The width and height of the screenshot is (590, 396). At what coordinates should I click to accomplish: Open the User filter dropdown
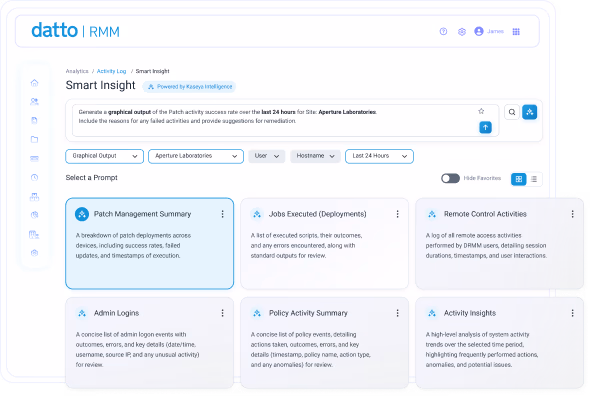click(266, 156)
